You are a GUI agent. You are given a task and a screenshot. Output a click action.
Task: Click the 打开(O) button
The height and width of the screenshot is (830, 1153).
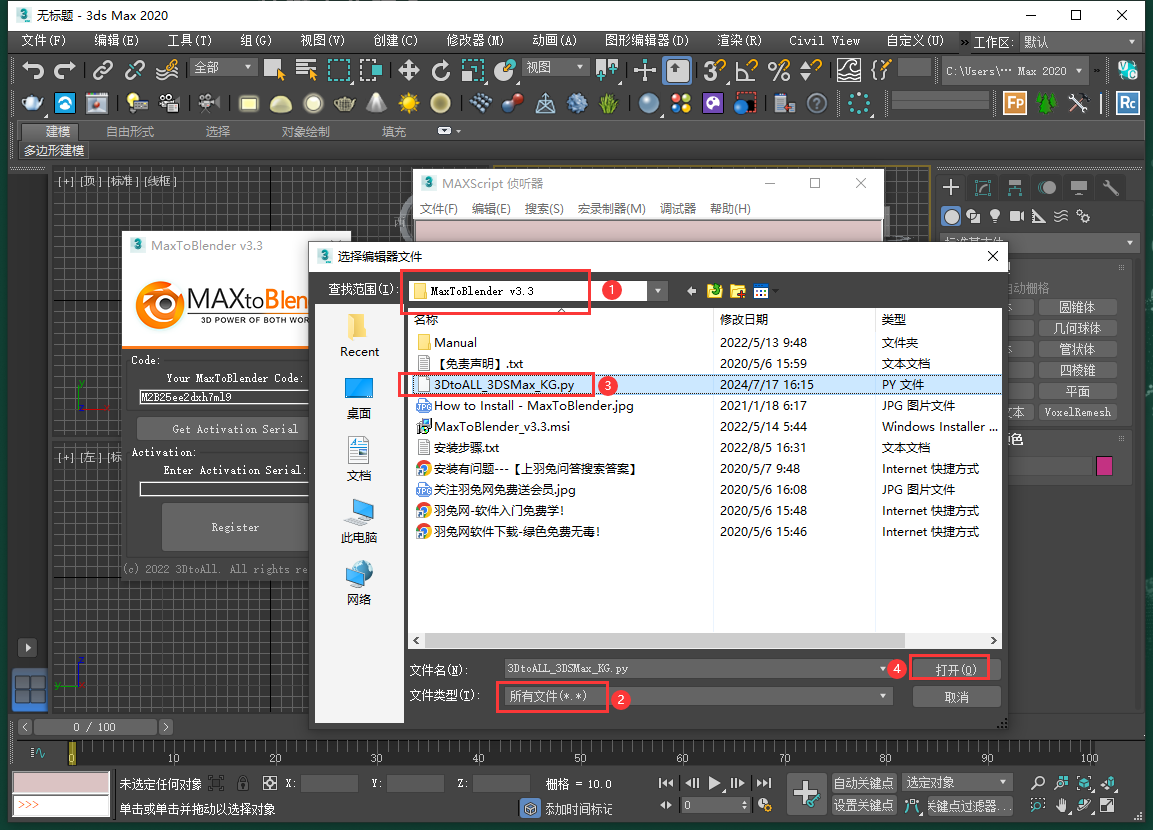point(956,670)
